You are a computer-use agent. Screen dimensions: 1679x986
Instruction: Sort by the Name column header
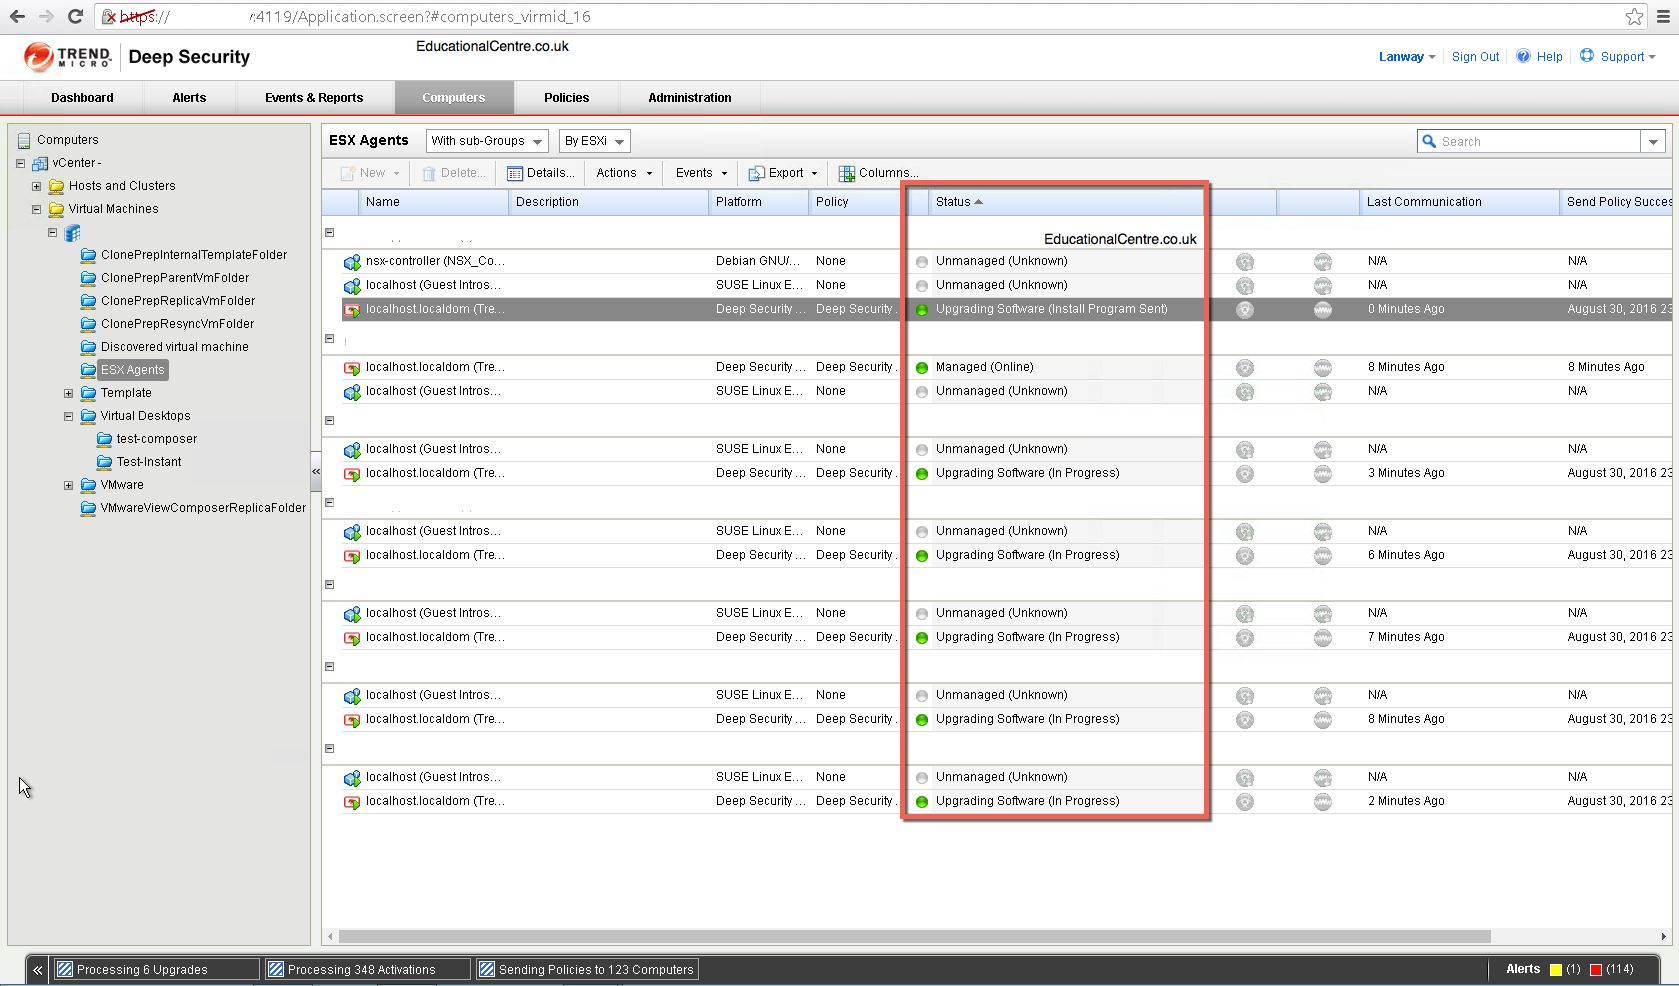[x=433, y=202]
